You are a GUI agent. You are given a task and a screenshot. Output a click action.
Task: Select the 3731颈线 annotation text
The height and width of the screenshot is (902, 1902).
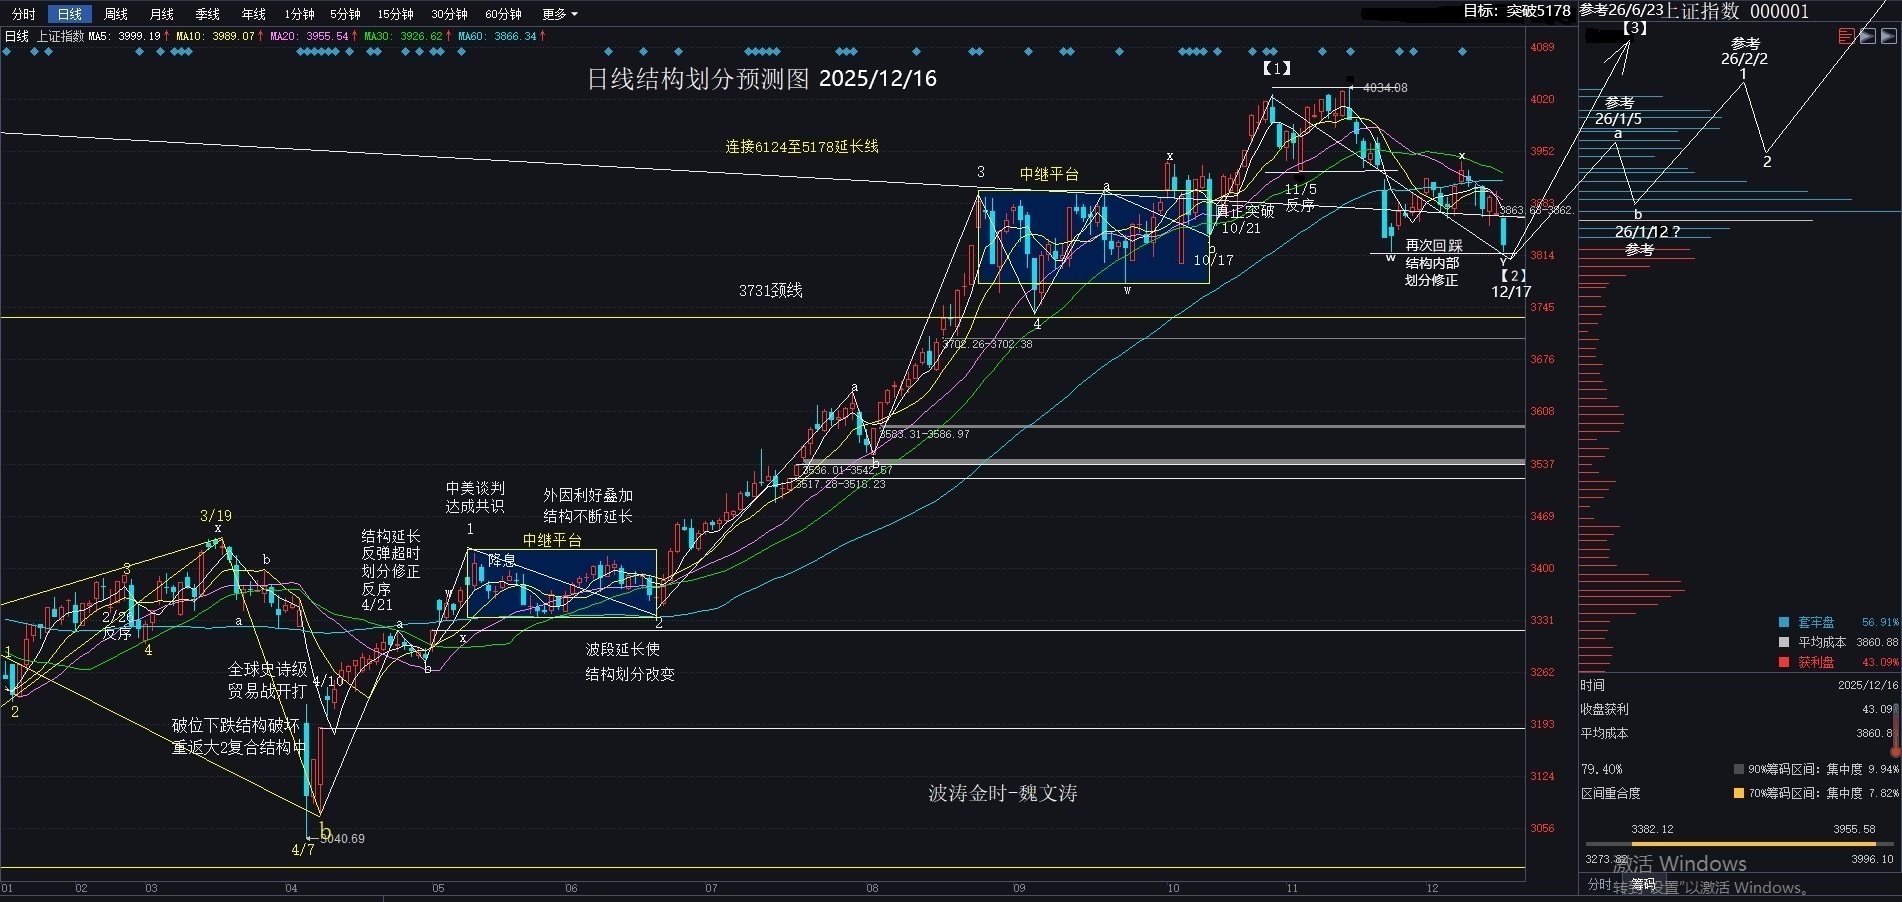(771, 291)
